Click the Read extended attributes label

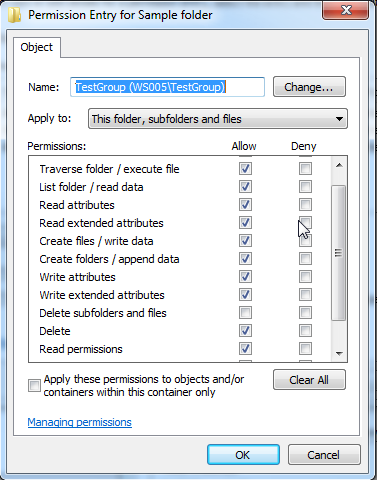click(101, 223)
